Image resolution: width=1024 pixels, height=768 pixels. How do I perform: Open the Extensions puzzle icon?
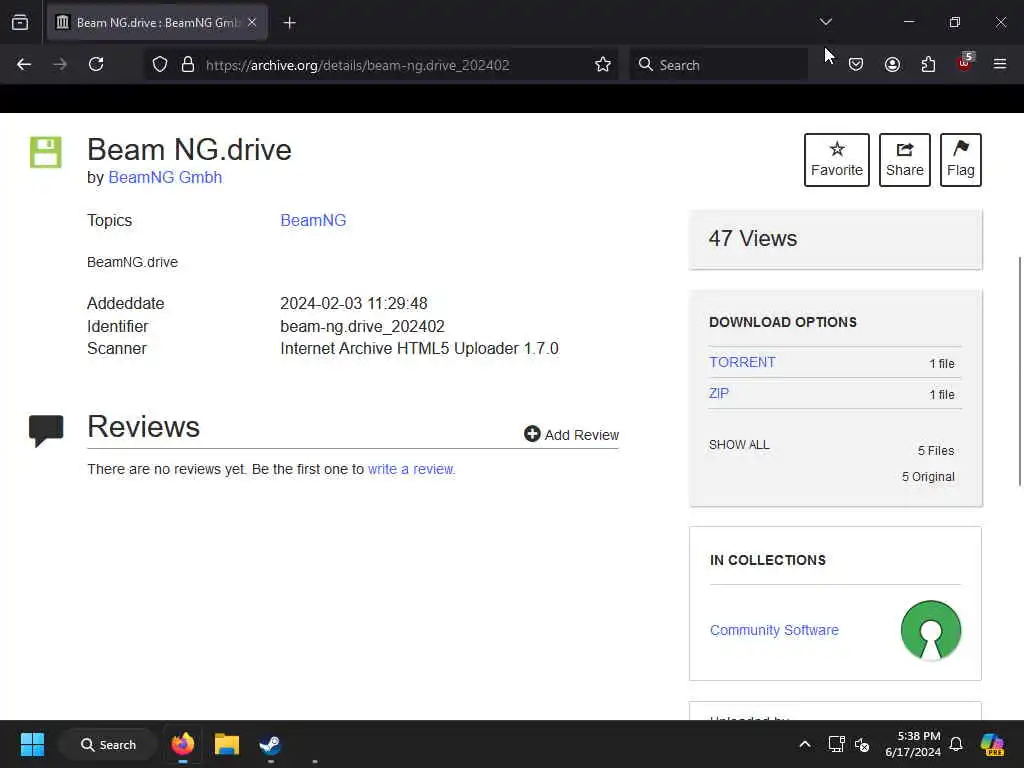928,64
